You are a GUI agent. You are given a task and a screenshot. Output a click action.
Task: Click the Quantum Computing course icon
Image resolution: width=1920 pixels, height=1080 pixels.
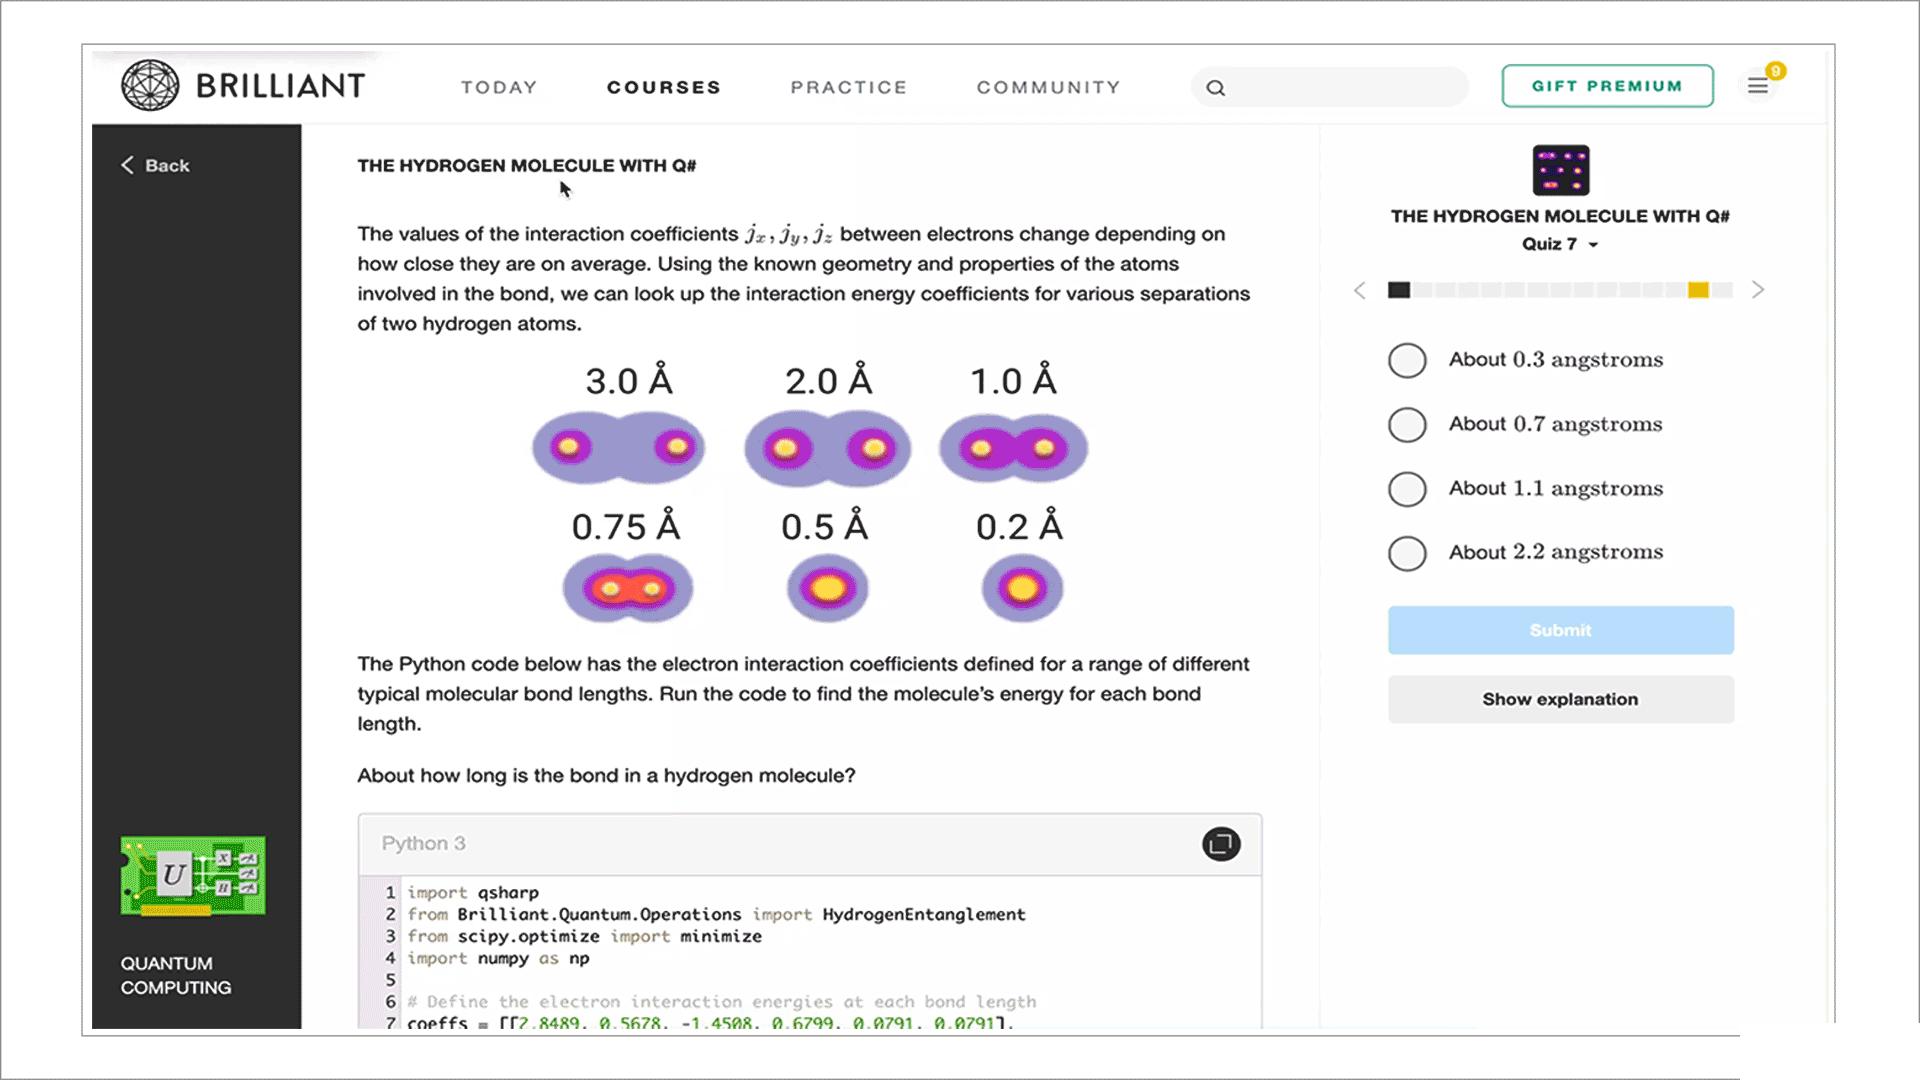tap(193, 876)
